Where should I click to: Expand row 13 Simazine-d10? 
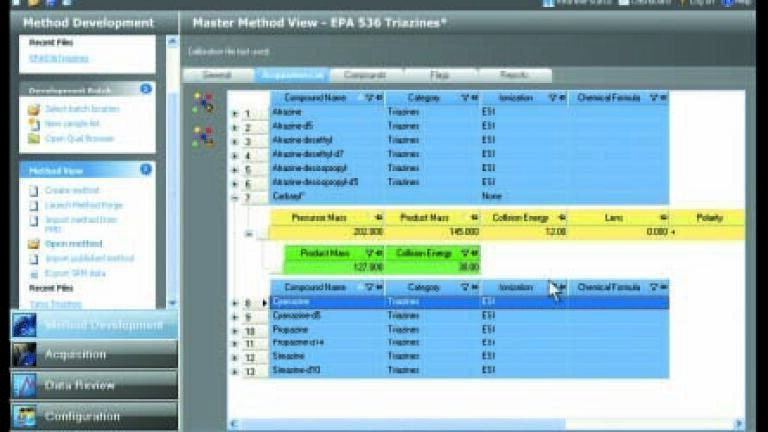[x=235, y=372]
